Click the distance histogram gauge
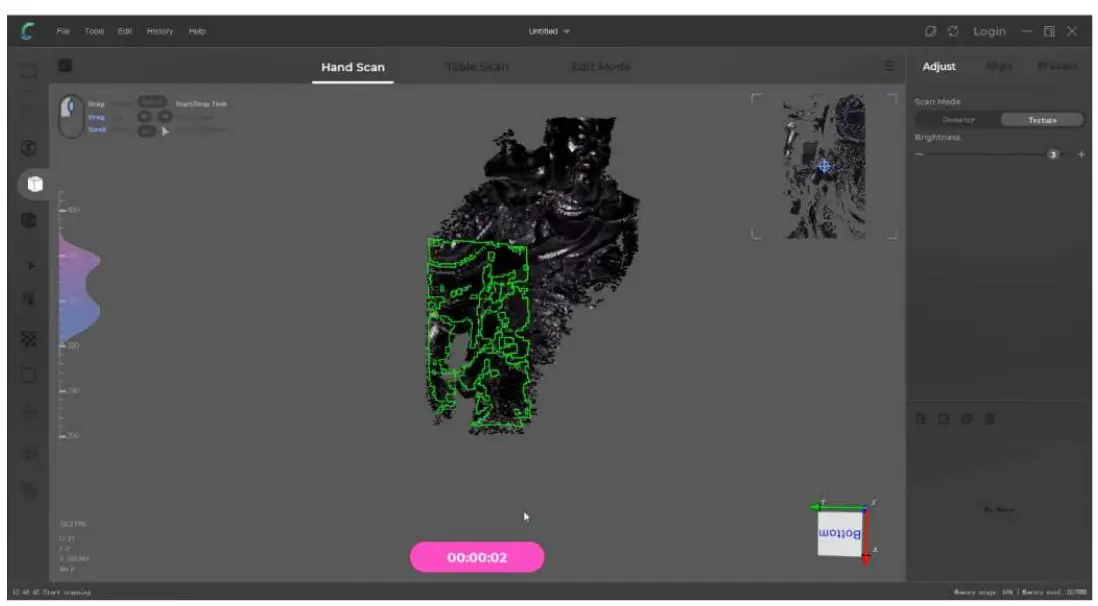The image size is (1098, 606). point(78,315)
